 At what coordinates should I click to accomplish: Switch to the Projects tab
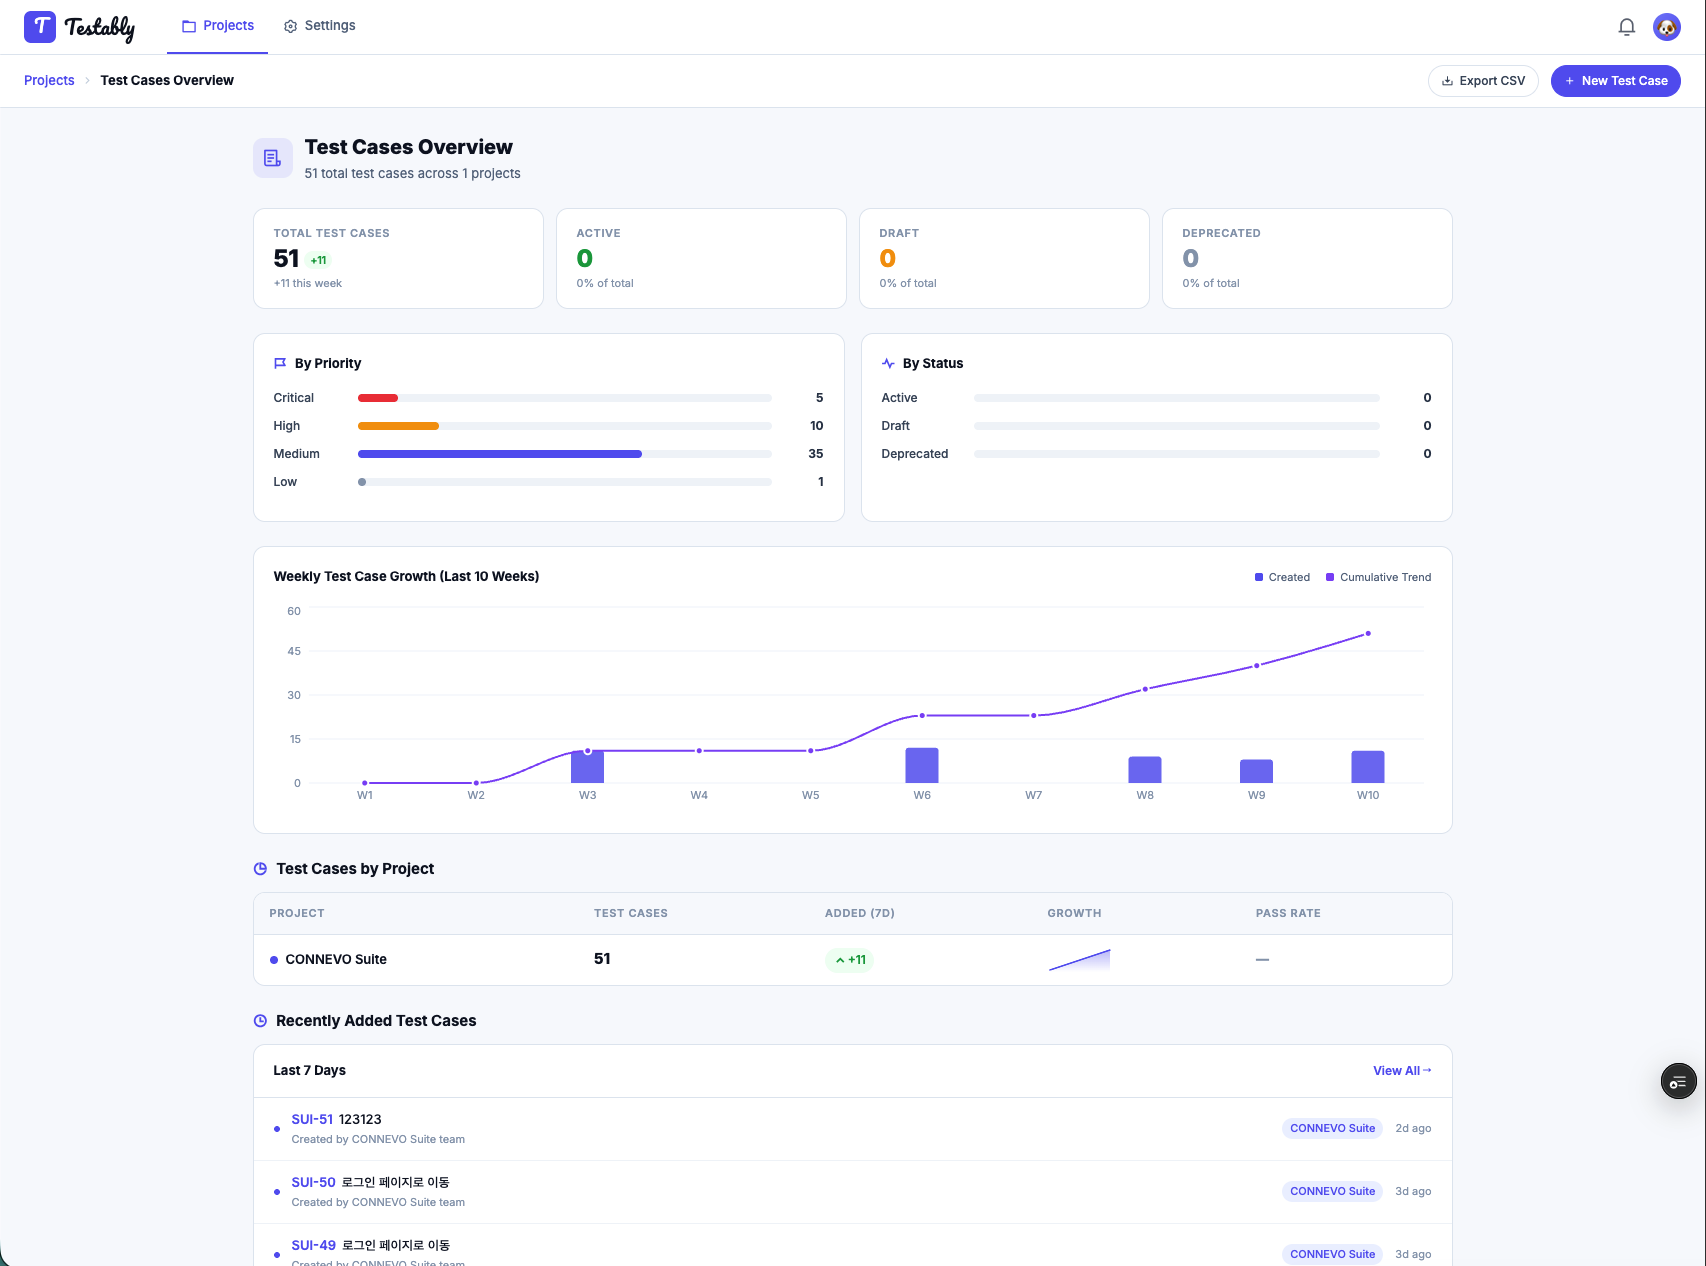click(x=218, y=26)
